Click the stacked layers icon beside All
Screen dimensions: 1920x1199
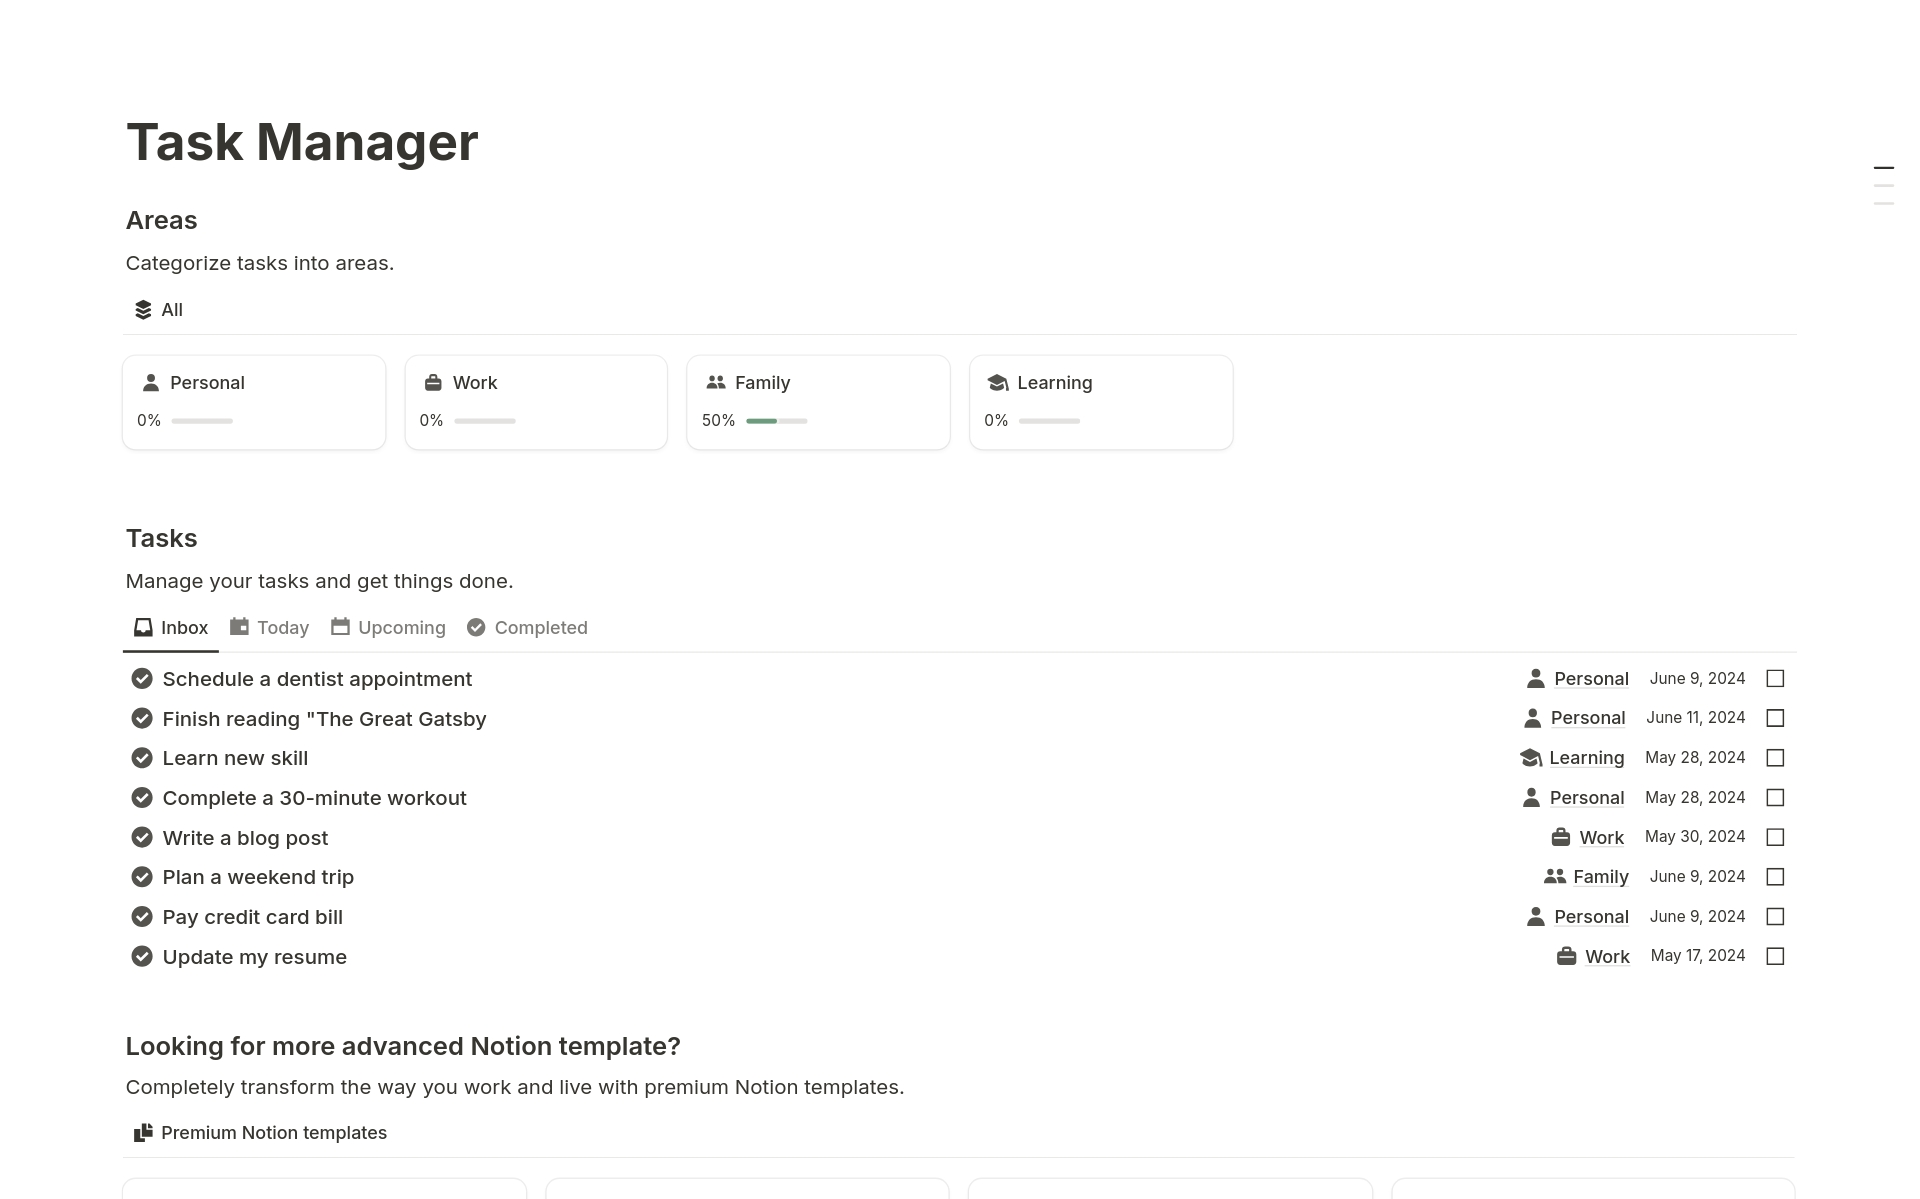(x=143, y=310)
